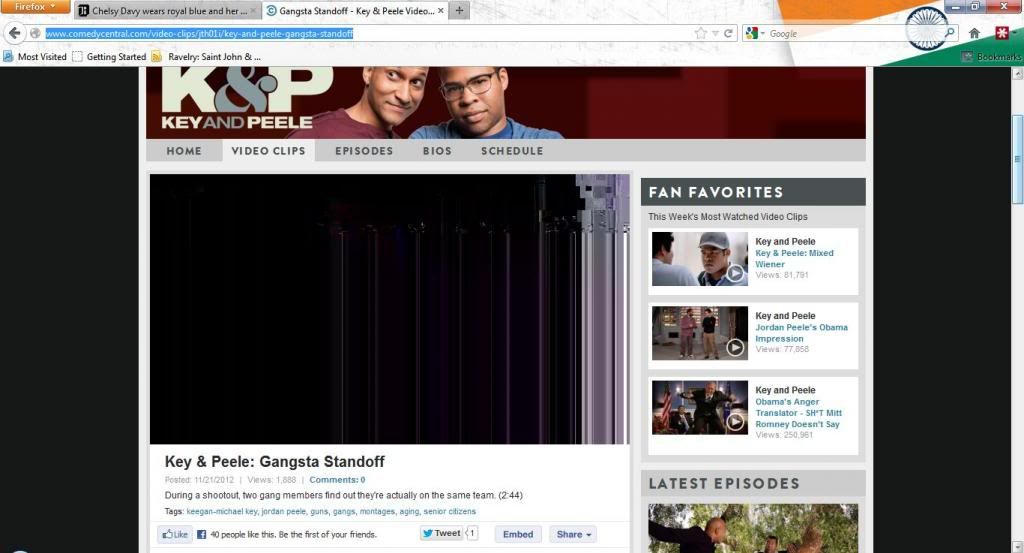Play the Anger Translator clip play icon

point(735,422)
